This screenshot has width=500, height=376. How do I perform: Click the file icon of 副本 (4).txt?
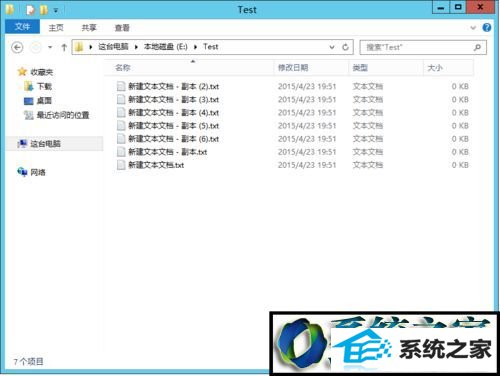tap(121, 112)
